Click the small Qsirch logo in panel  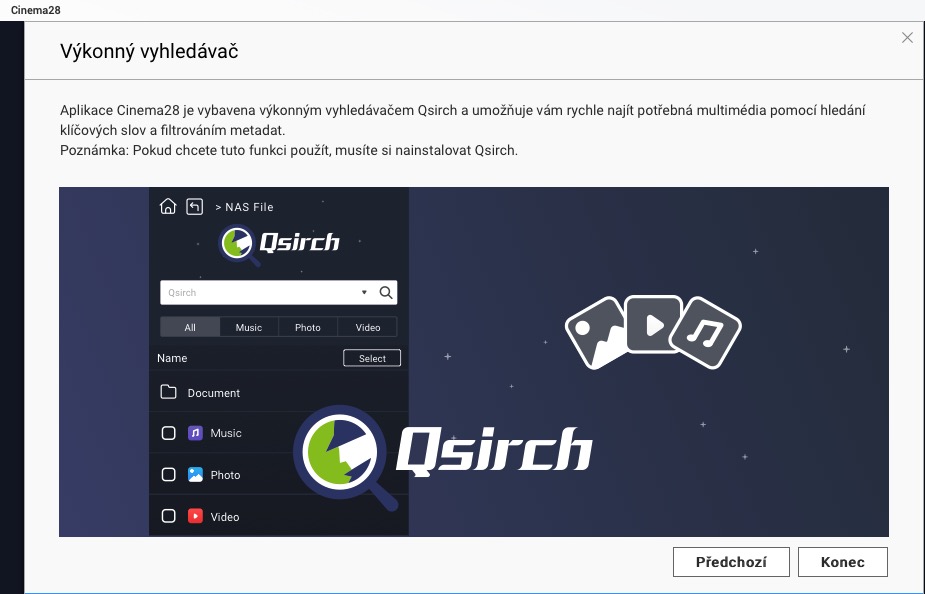tap(279, 244)
